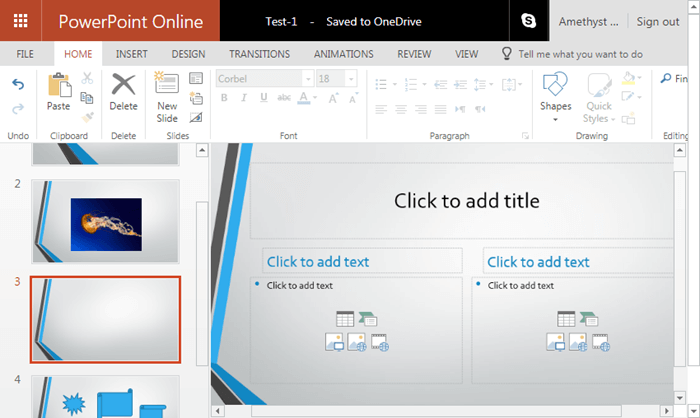Click the Slide Layout icon

tap(196, 79)
